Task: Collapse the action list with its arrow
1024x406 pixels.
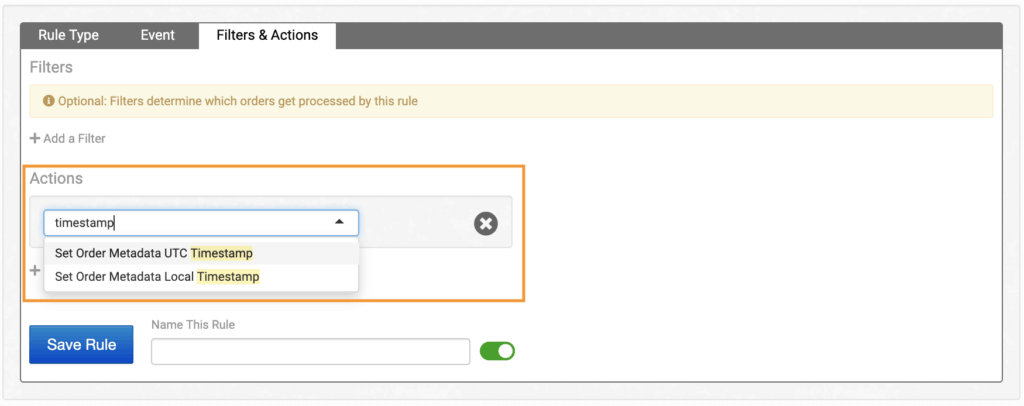Action: coord(339,222)
